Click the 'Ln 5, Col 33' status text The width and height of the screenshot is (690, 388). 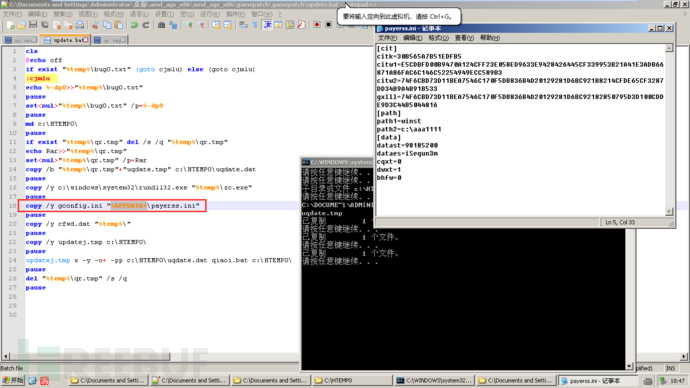[x=620, y=223]
